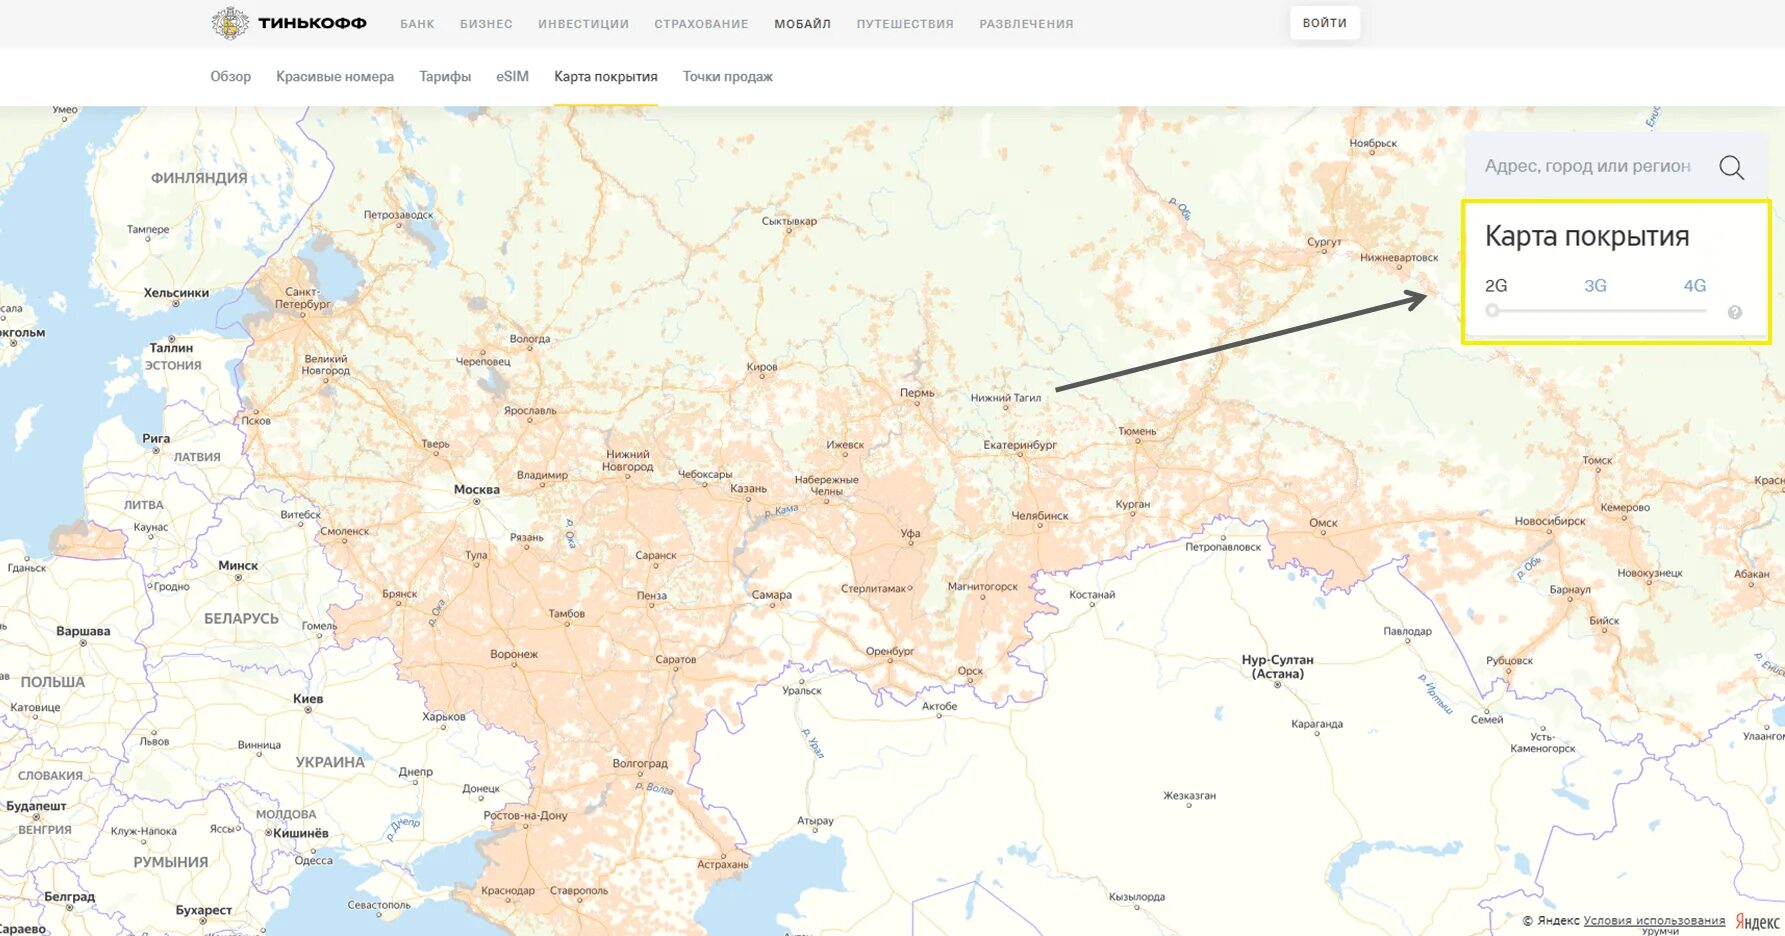Image resolution: width=1785 pixels, height=936 pixels.
Task: Select 2G coverage on the slider
Action: 1496,286
